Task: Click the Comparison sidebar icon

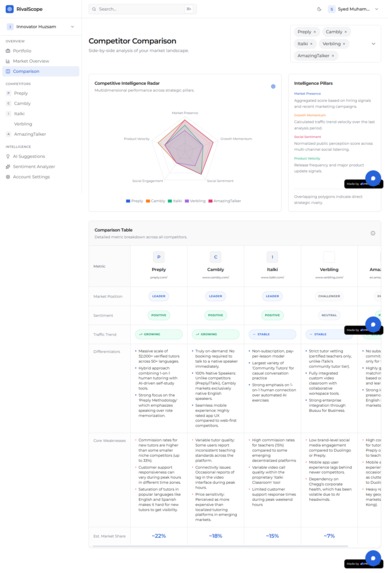Action: coord(8,71)
